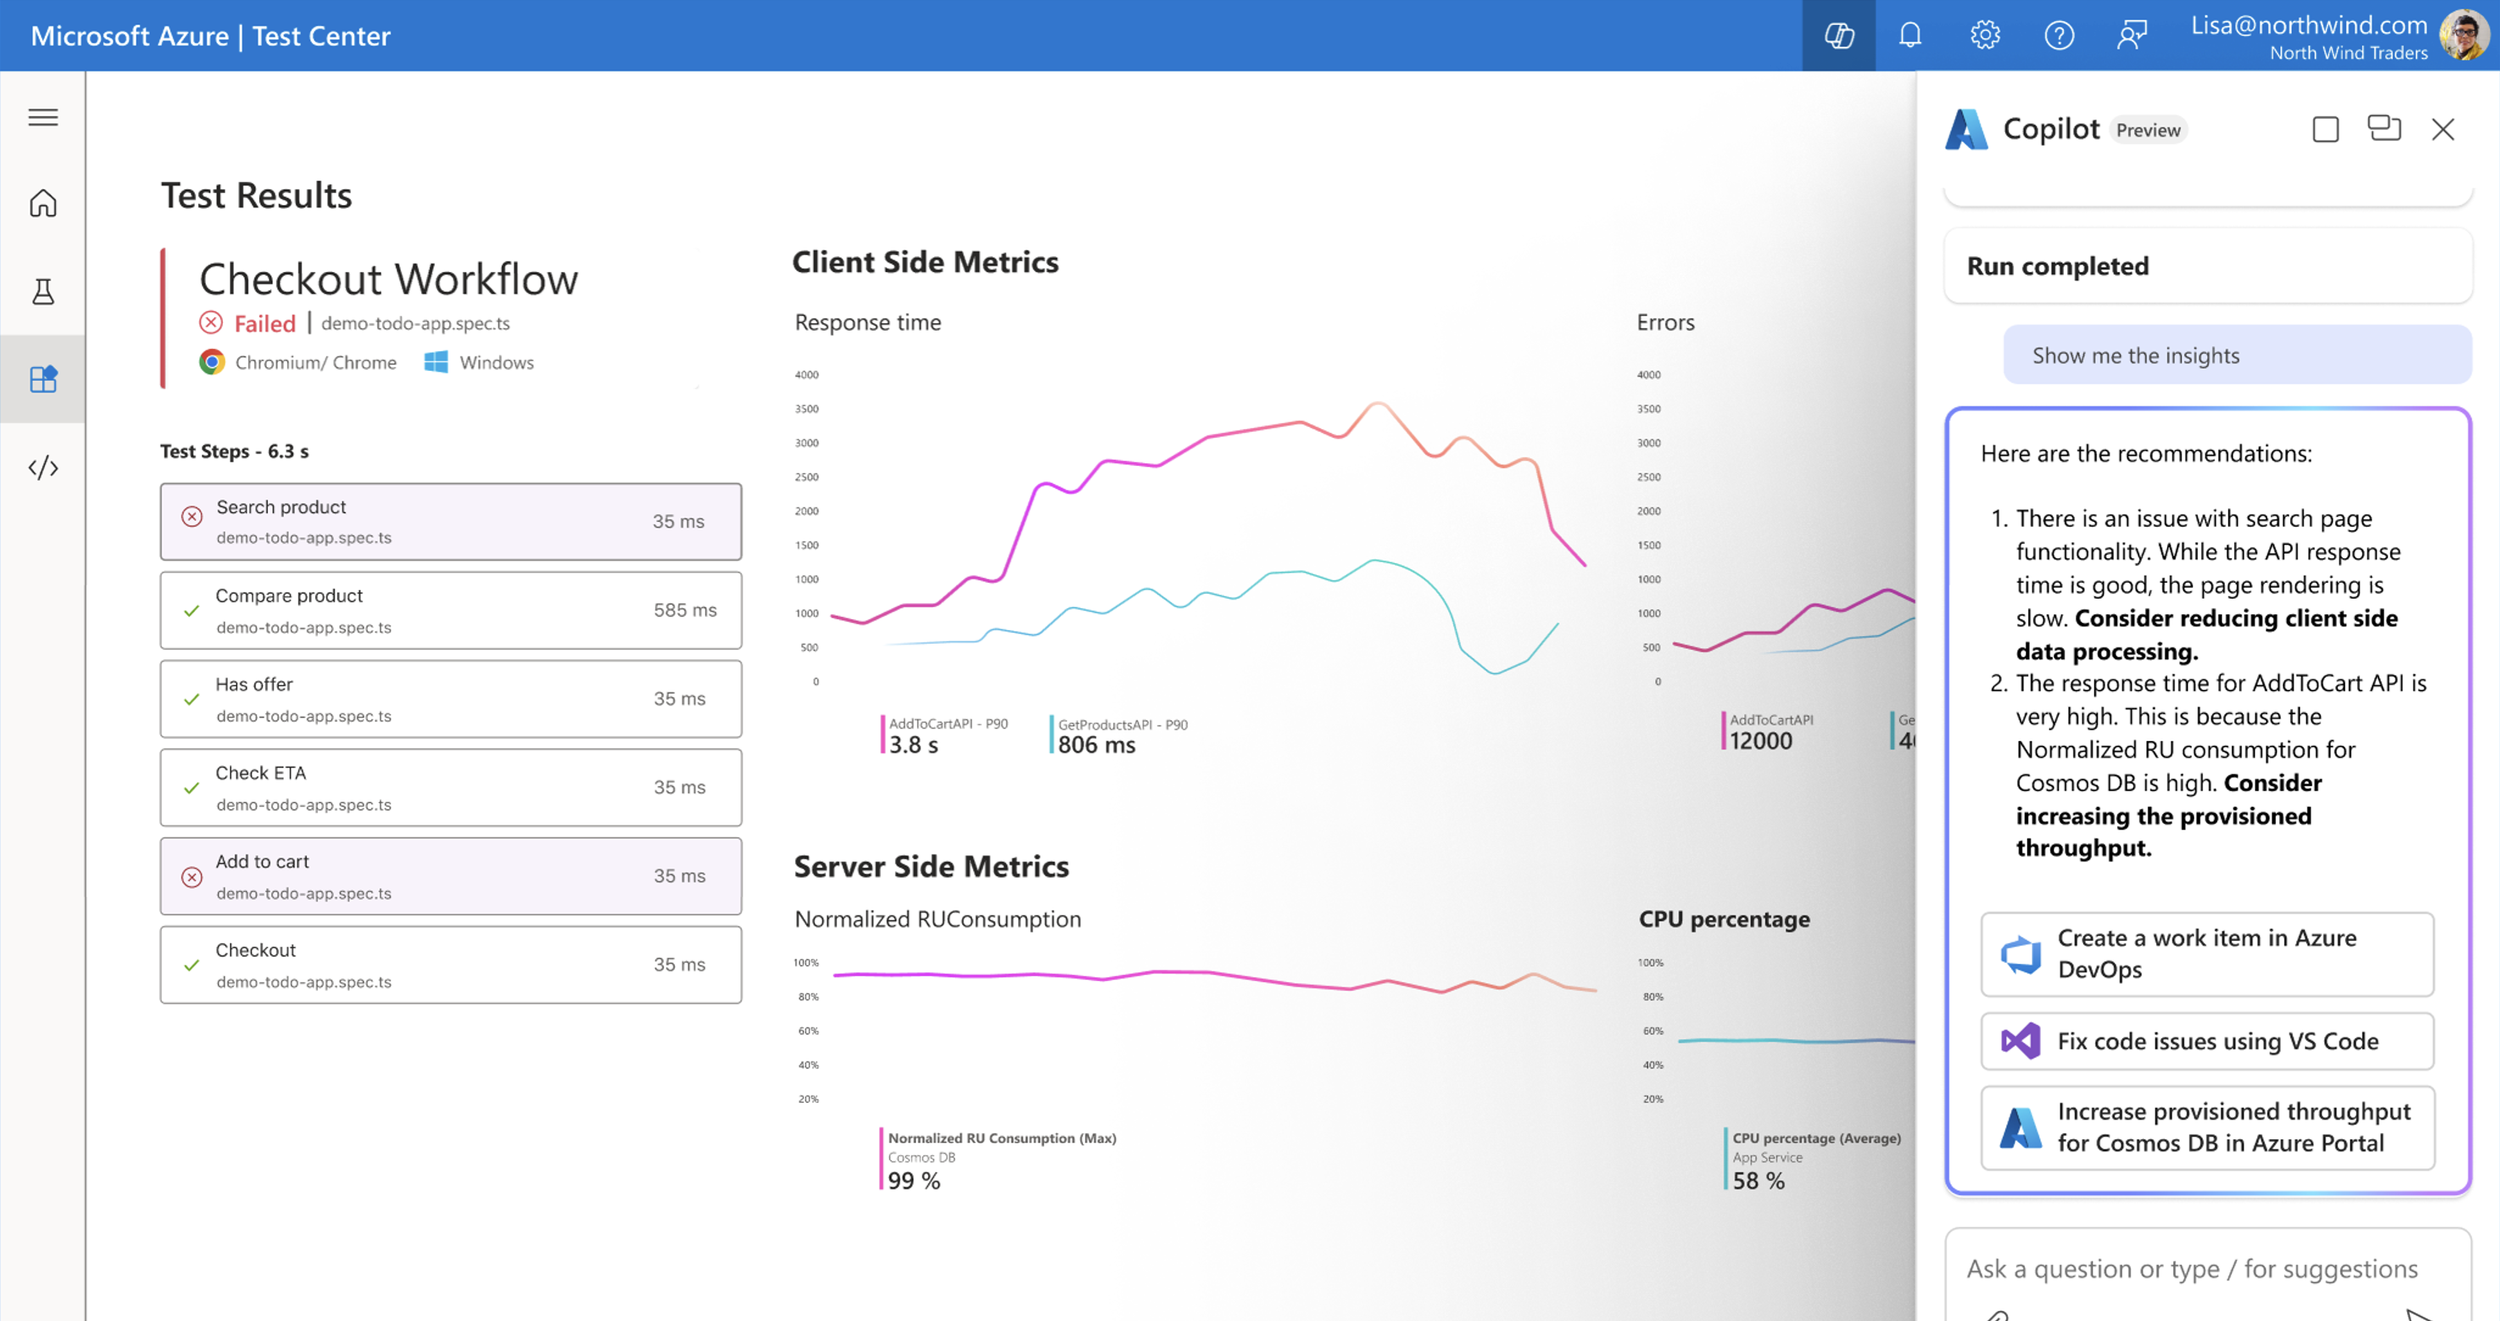Open the notifications bell
The image size is (2500, 1321).
(x=1910, y=36)
